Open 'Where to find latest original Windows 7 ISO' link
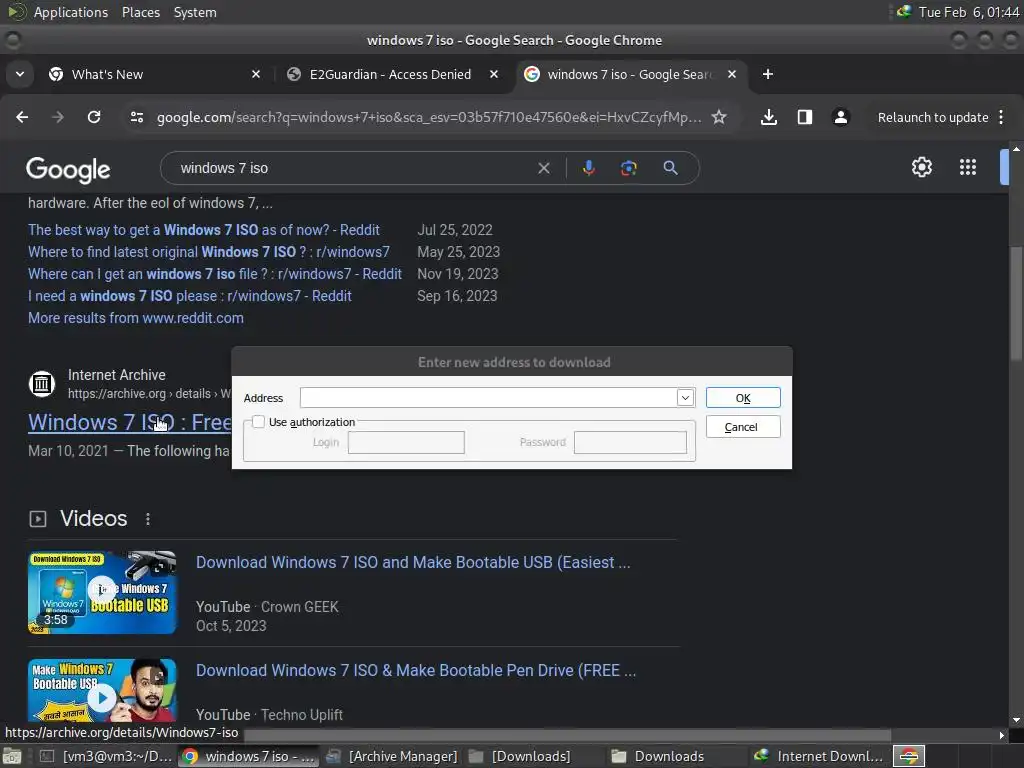 point(209,252)
